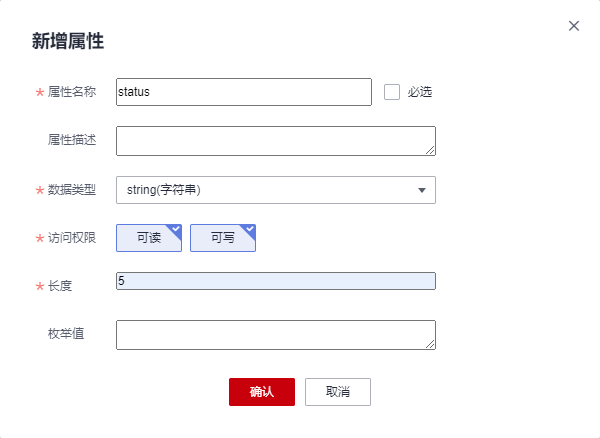
Task: Grab the 枚举值 textarea resize handle
Action: [x=431, y=345]
